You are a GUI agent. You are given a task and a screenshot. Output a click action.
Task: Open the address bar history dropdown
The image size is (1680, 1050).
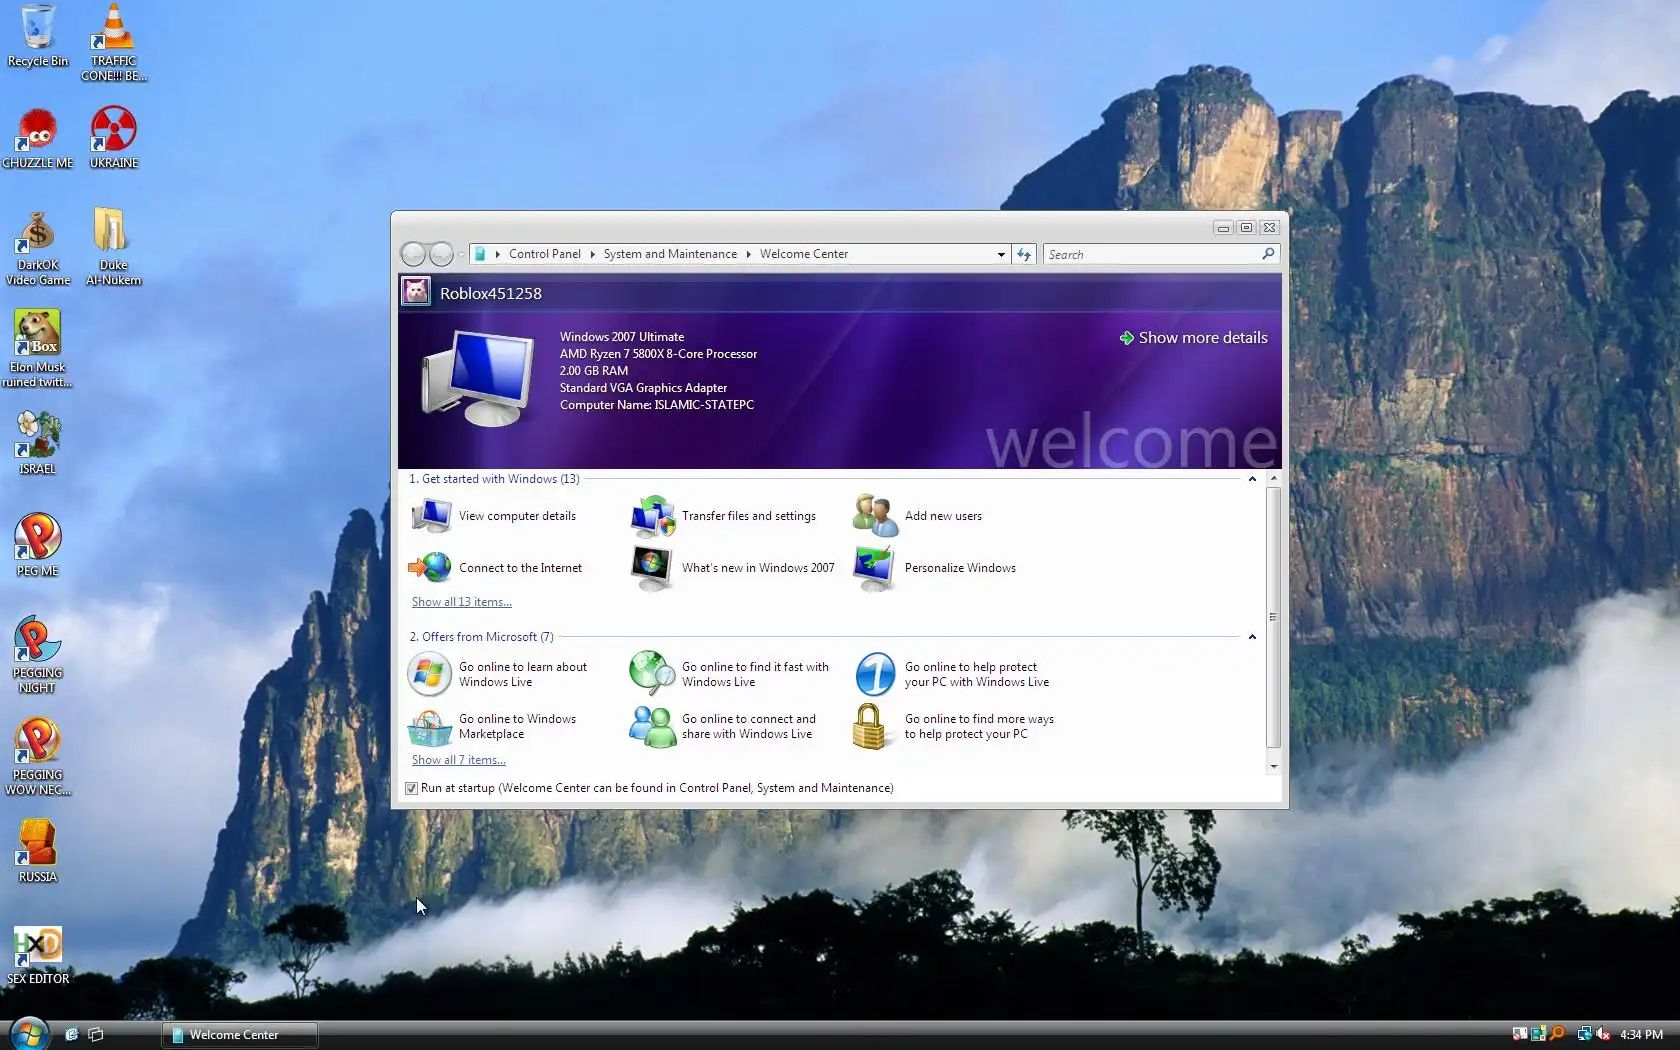coord(1001,254)
